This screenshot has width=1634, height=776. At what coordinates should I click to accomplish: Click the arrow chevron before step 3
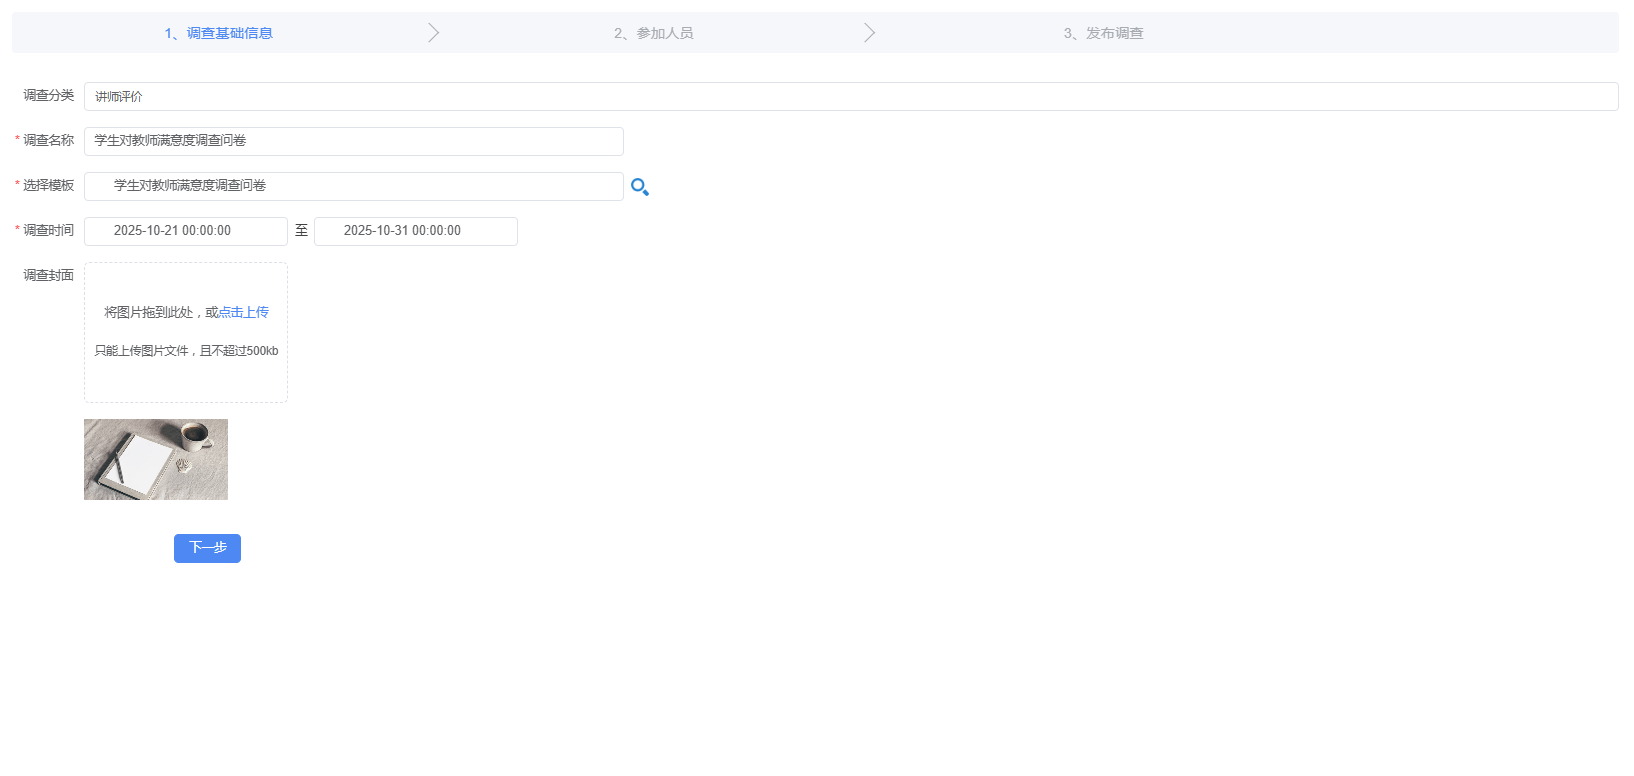[x=869, y=33]
